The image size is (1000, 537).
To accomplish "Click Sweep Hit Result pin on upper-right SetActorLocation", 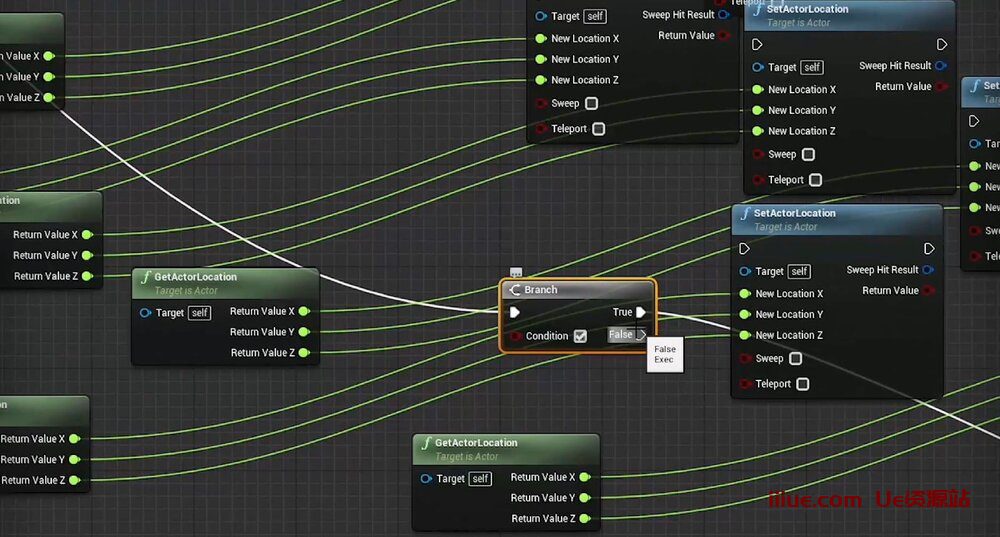I will click(x=941, y=66).
